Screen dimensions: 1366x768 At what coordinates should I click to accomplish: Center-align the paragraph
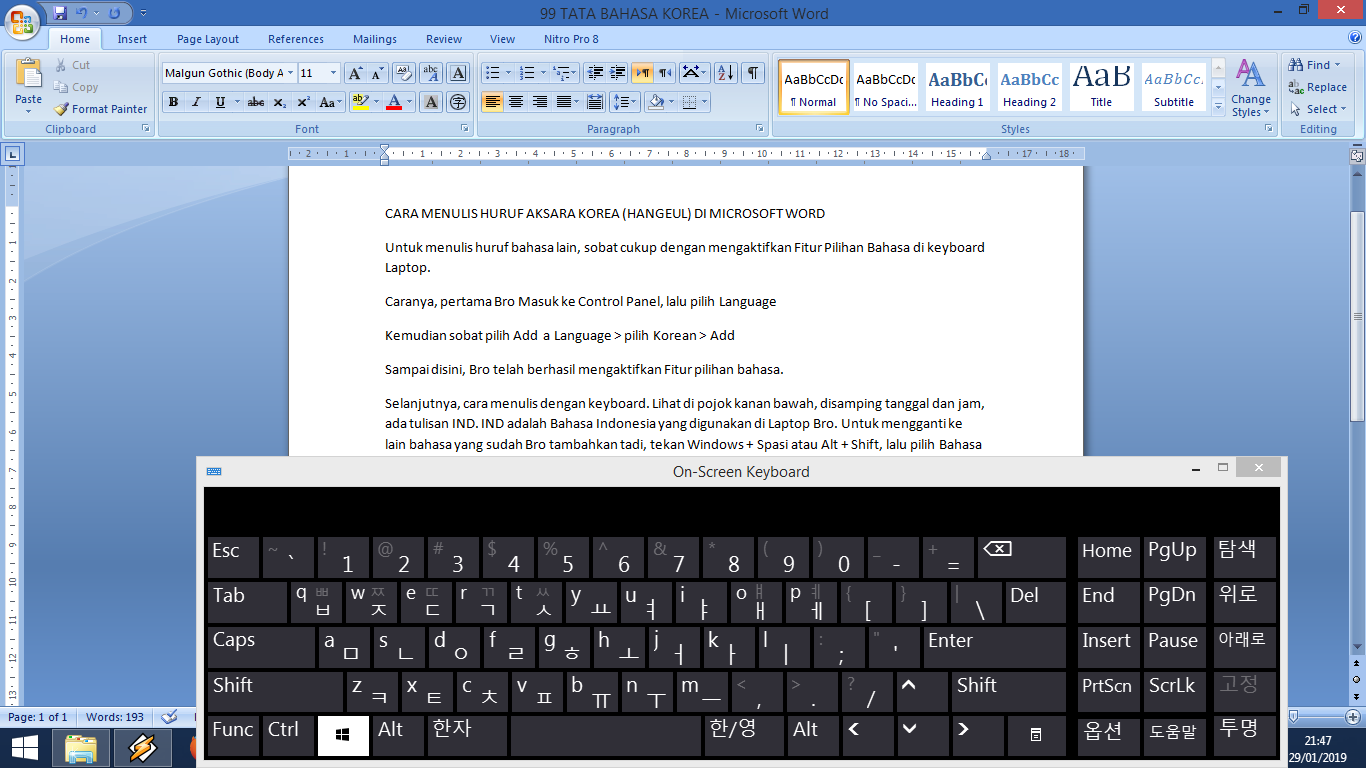point(516,102)
